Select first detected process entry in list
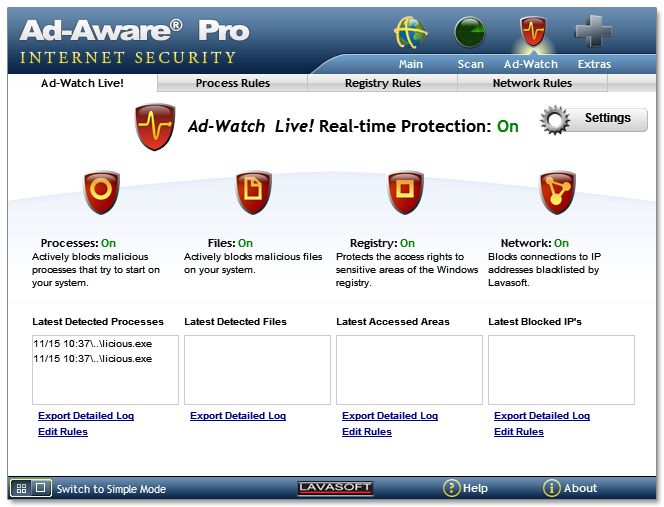The width and height of the screenshot is (664, 507). (x=92, y=344)
